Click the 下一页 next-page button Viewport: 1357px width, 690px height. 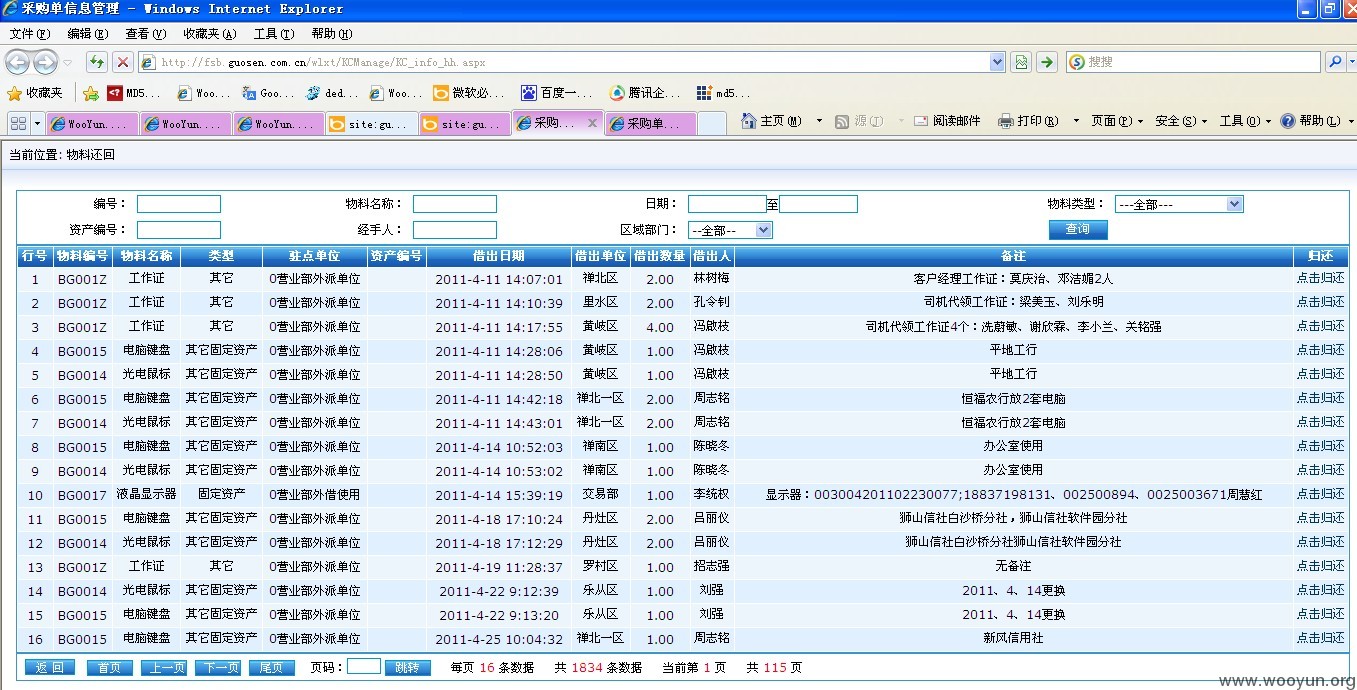click(x=217, y=668)
